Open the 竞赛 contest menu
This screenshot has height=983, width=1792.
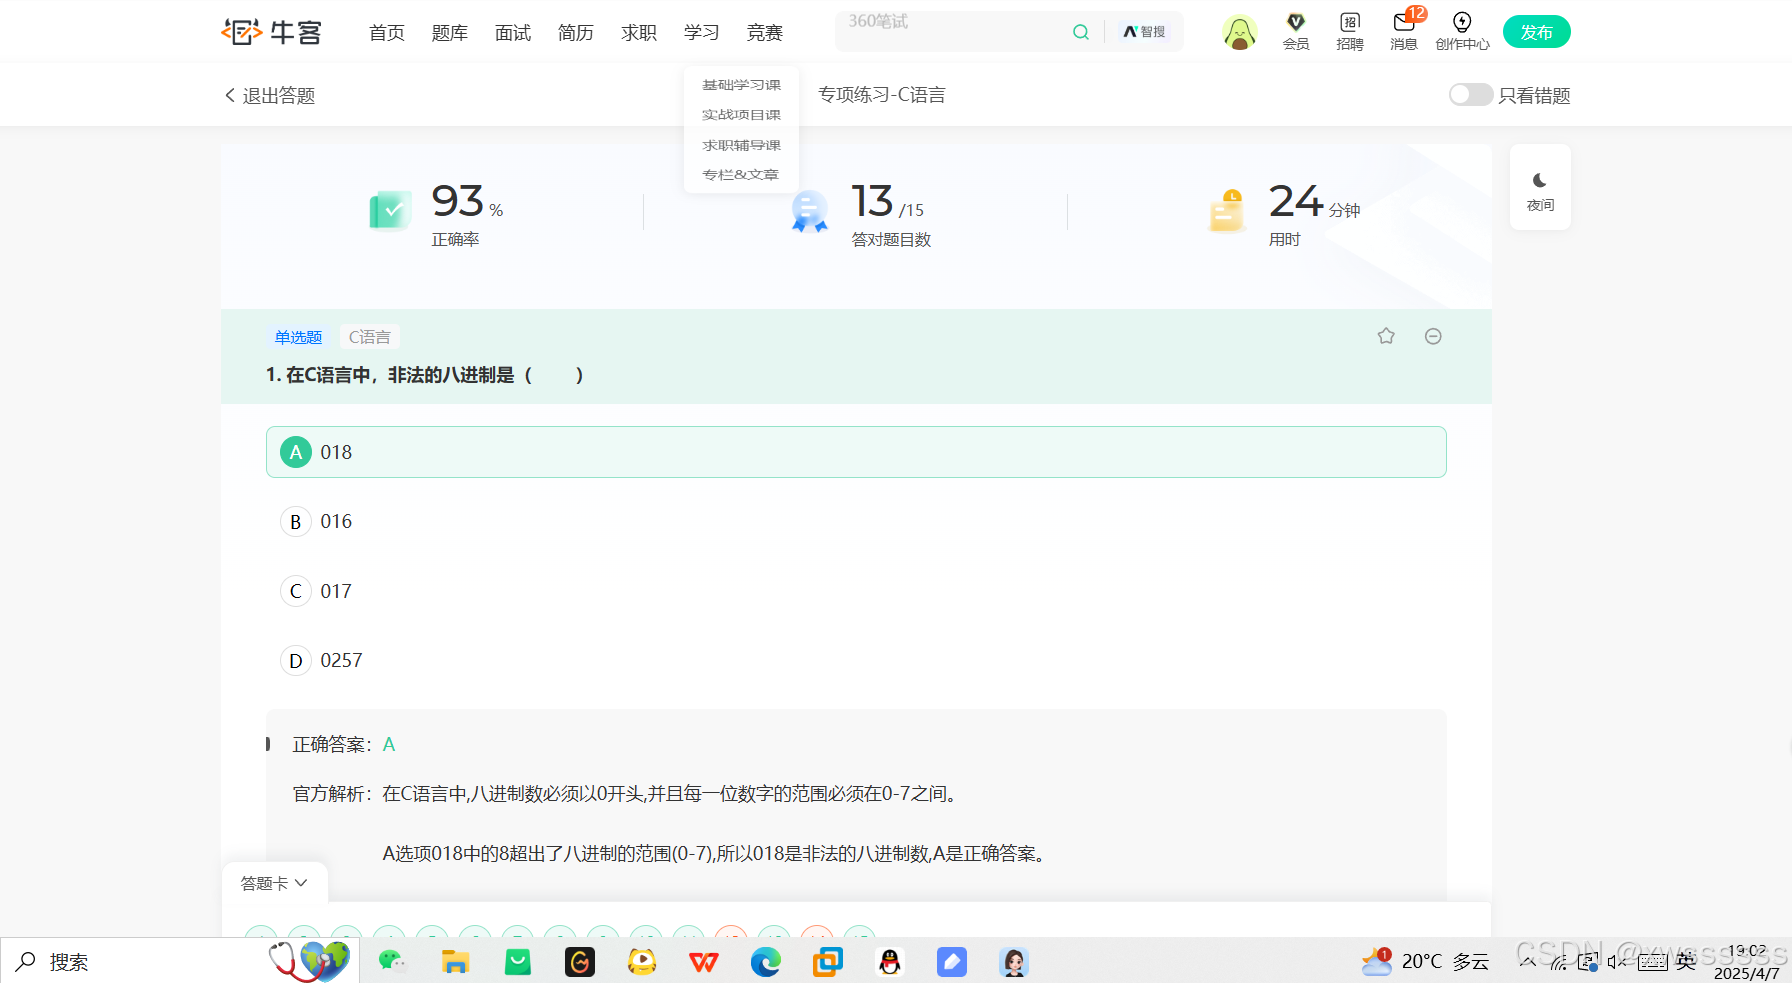pos(765,33)
